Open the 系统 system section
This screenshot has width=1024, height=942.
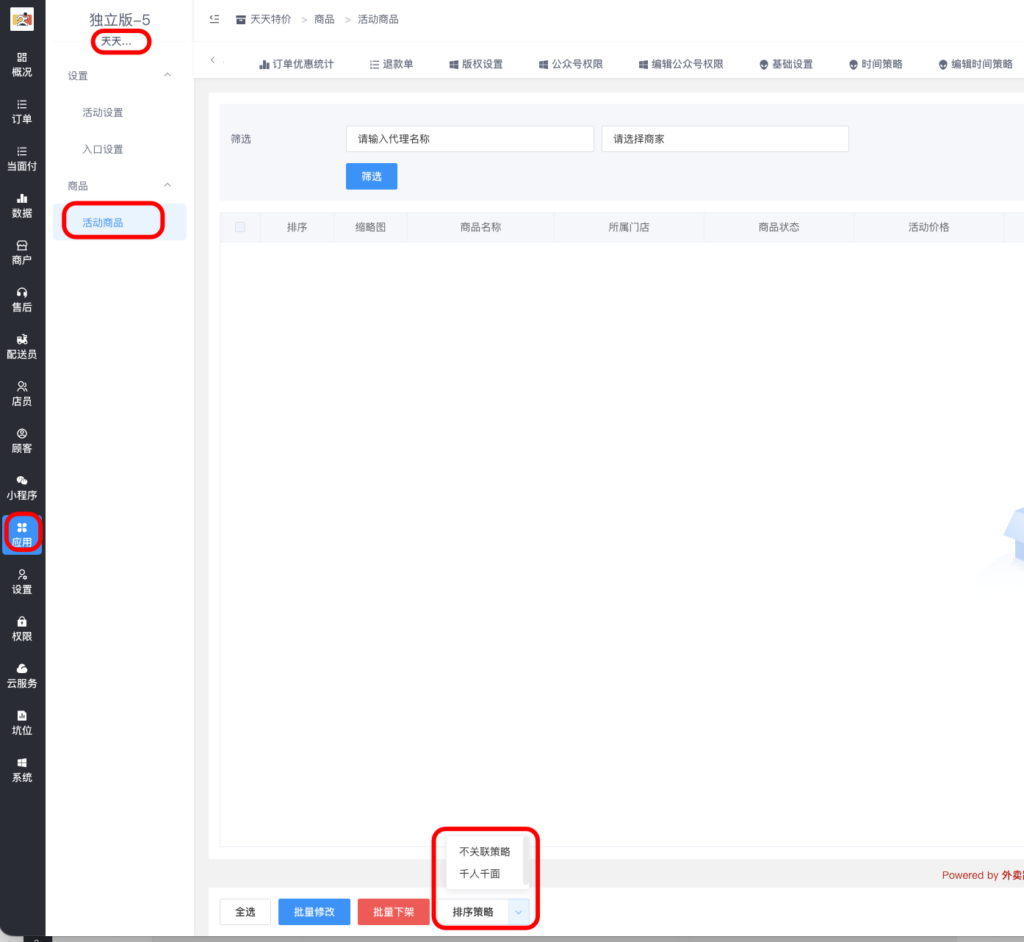(21, 770)
